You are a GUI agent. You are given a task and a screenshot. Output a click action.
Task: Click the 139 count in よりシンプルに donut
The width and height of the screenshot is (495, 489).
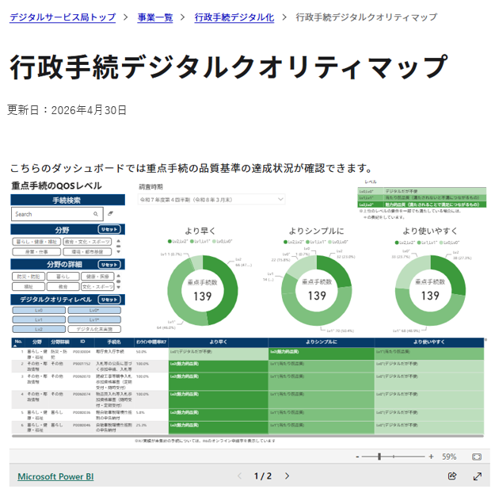pyautogui.click(x=317, y=296)
